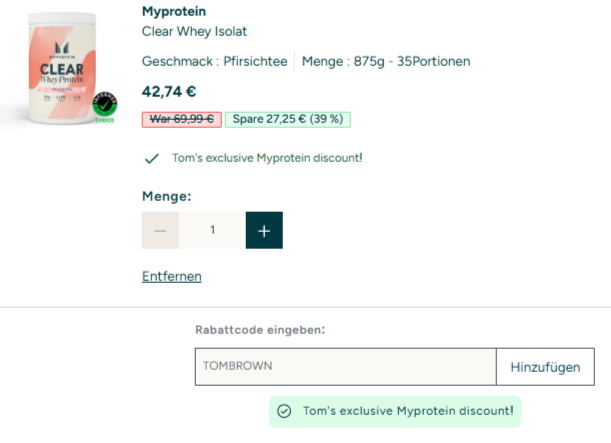Click the Rabattcode eingeben label
This screenshot has height=443, width=611.
[260, 329]
